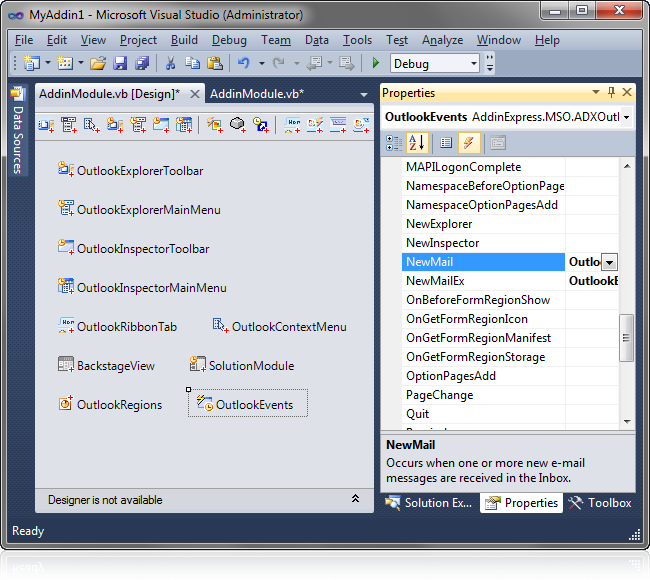Image resolution: width=650 pixels, height=580 pixels.
Task: Pin the Properties window with auto-hide
Action: pyautogui.click(x=611, y=92)
